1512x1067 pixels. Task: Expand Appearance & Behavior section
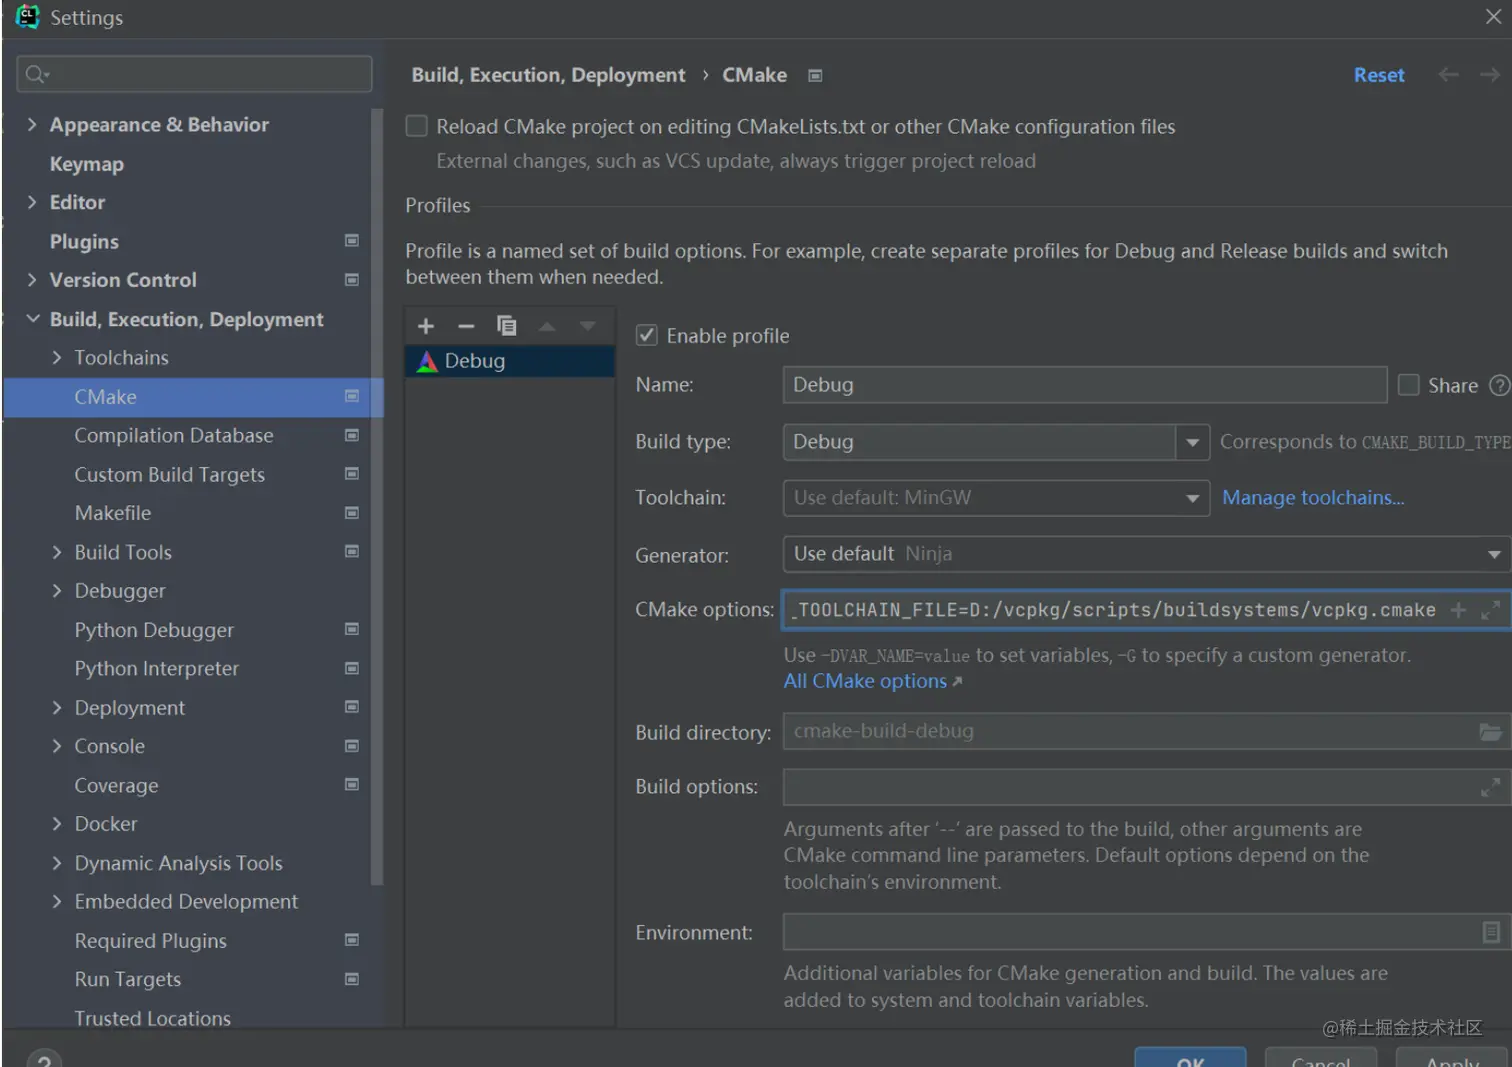[x=32, y=124]
